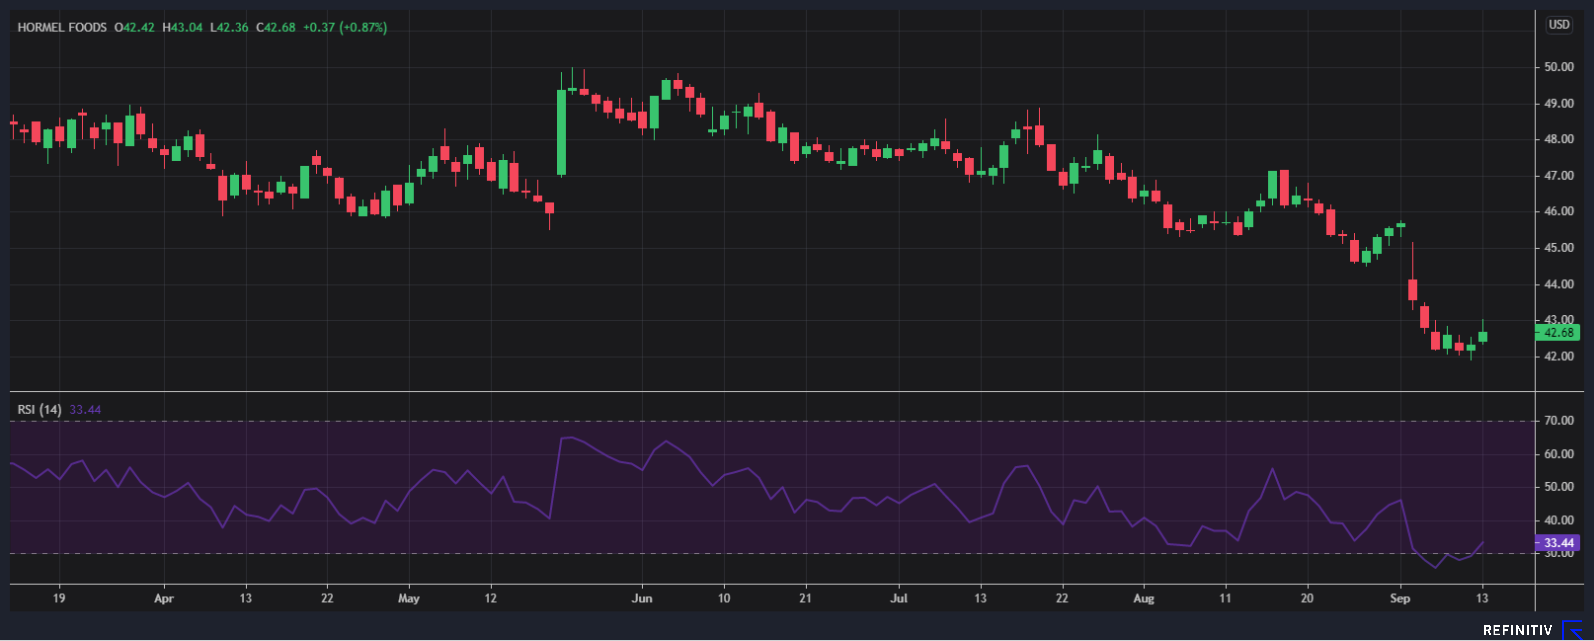
Task: Click the close value C42.68
Action: point(276,27)
